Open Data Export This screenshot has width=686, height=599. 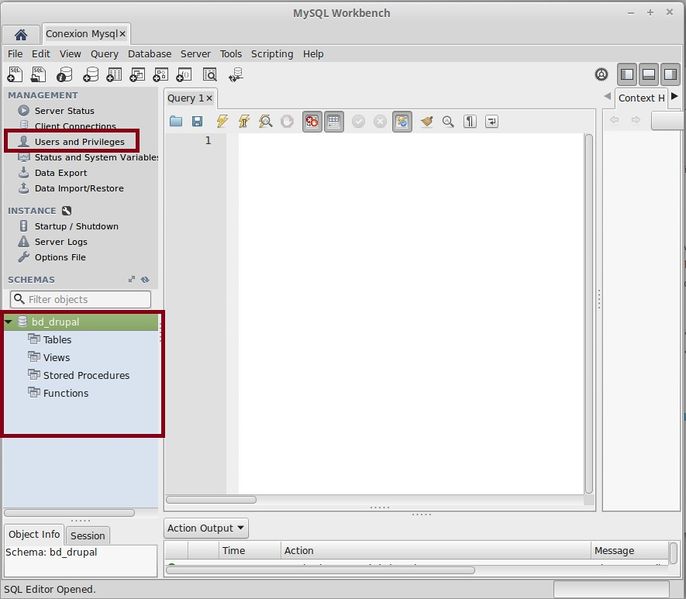[x=61, y=173]
